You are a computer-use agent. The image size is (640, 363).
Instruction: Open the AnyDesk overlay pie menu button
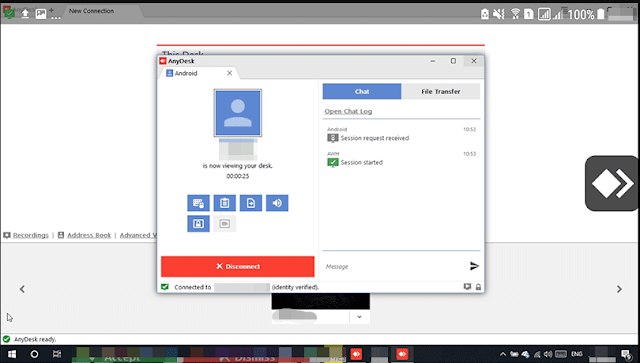[612, 183]
